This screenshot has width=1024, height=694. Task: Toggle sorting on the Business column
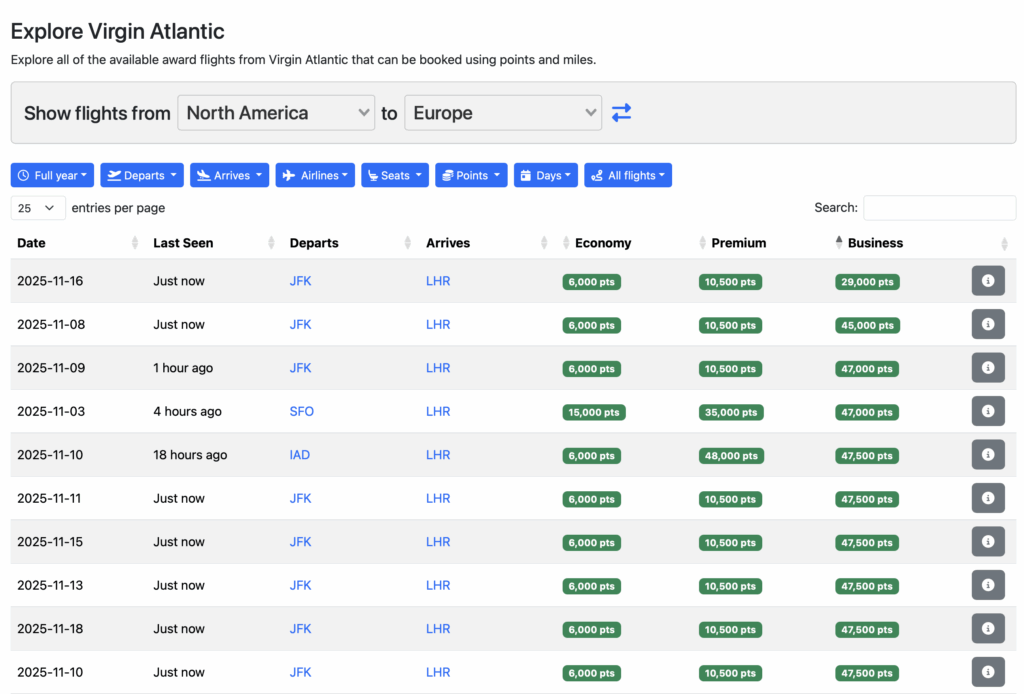(873, 243)
